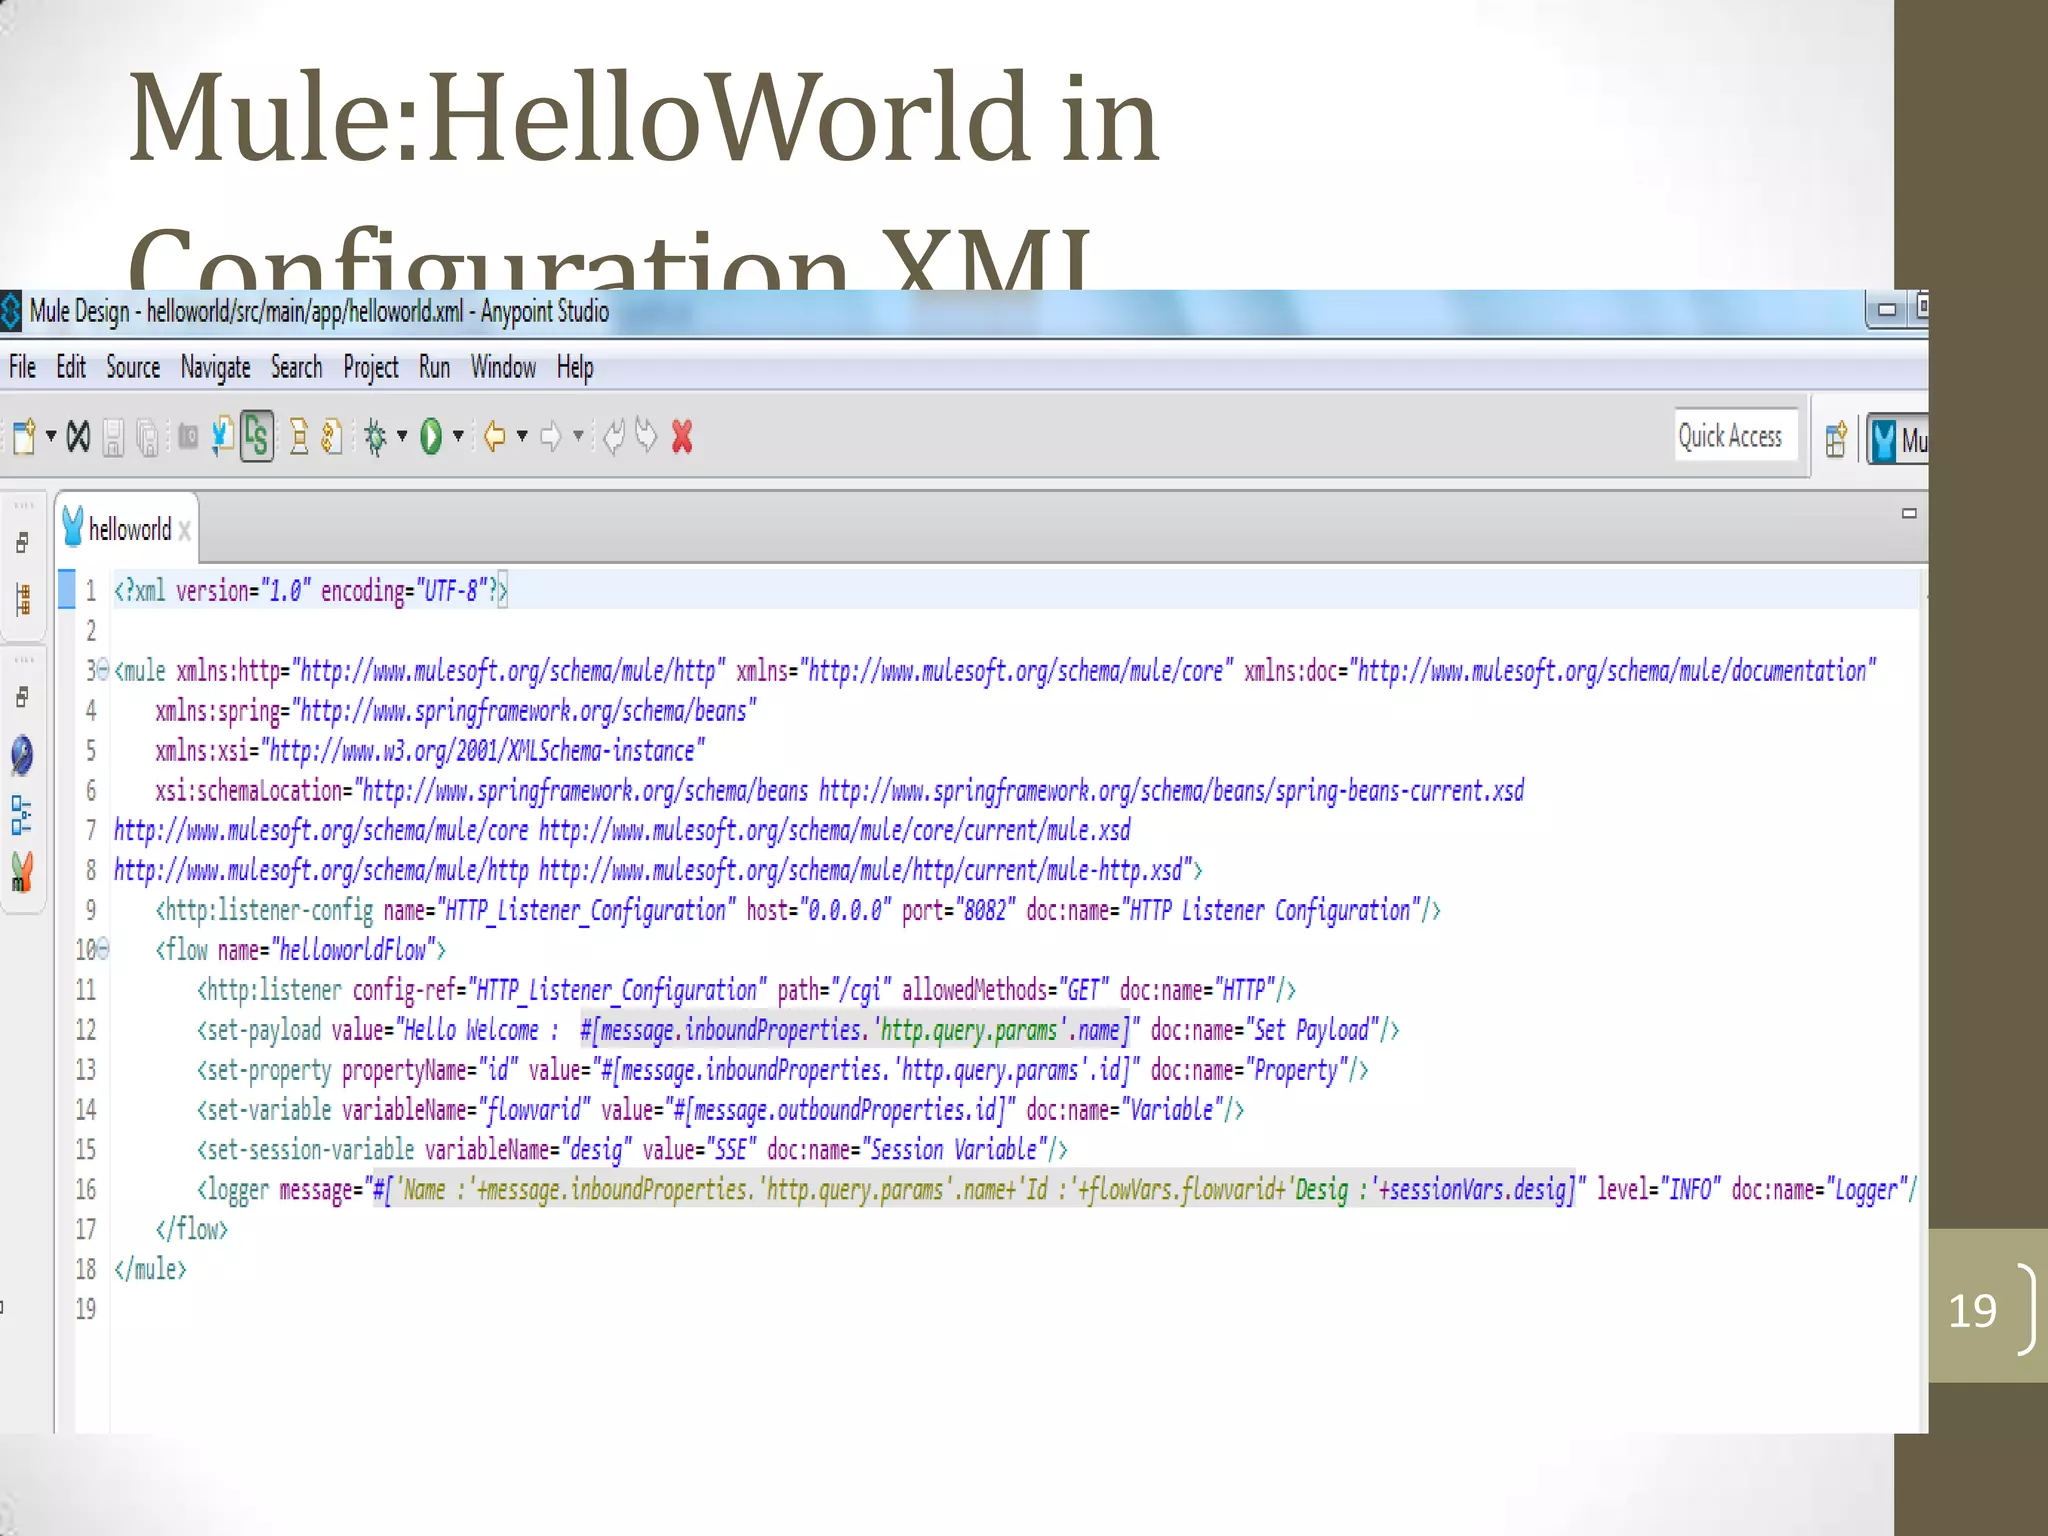
Task: Open the Mule rabbit-ears sidebar icon
Action: 22,871
